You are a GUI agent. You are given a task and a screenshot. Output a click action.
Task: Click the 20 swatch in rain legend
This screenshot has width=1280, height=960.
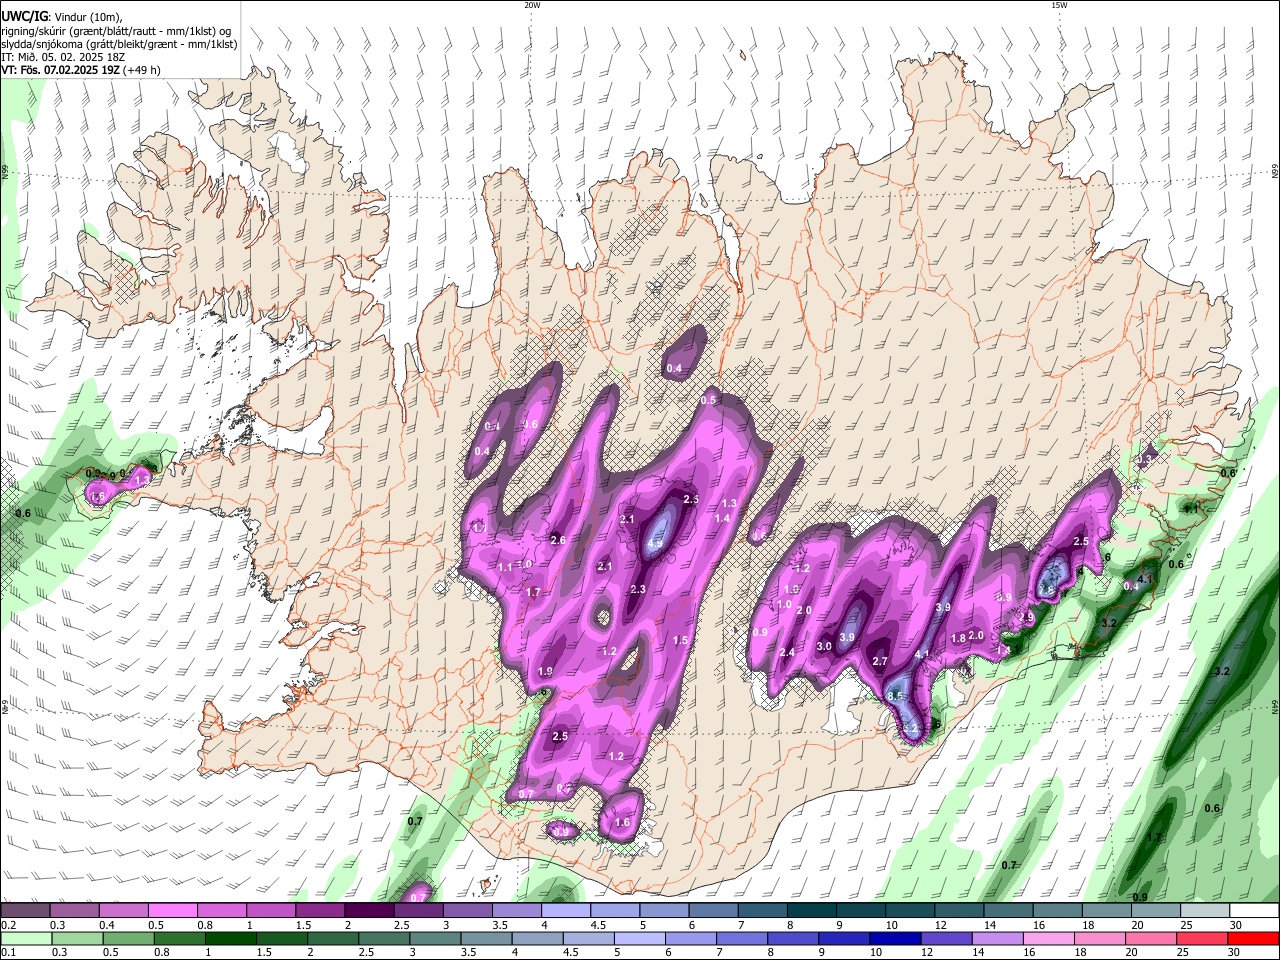pos(1152,938)
